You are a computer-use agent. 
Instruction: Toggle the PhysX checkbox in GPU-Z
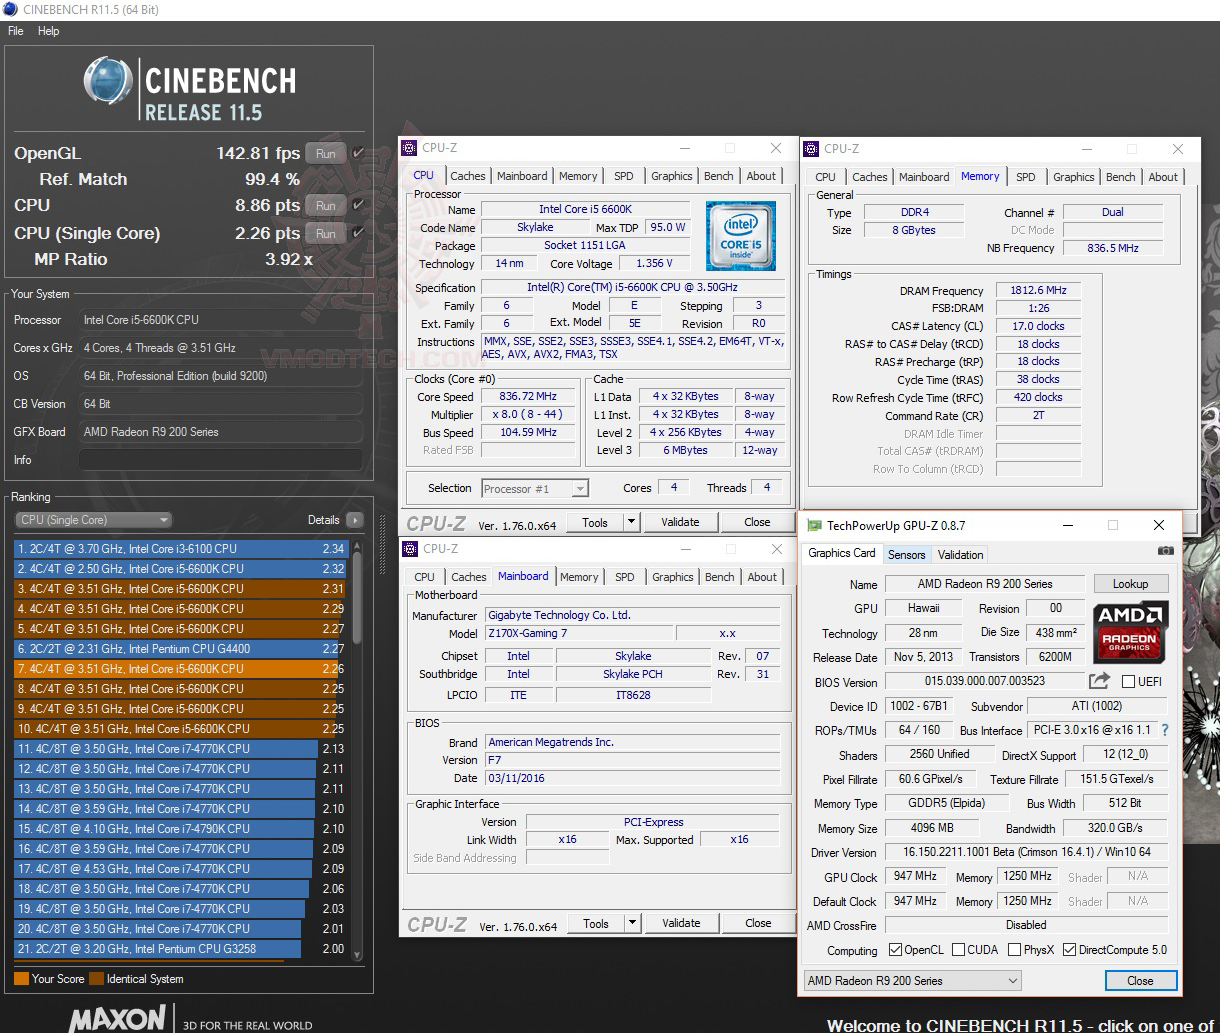coord(1014,950)
